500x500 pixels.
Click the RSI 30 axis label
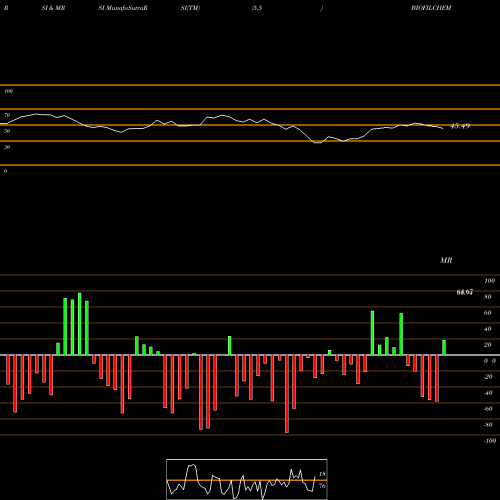click(7, 147)
